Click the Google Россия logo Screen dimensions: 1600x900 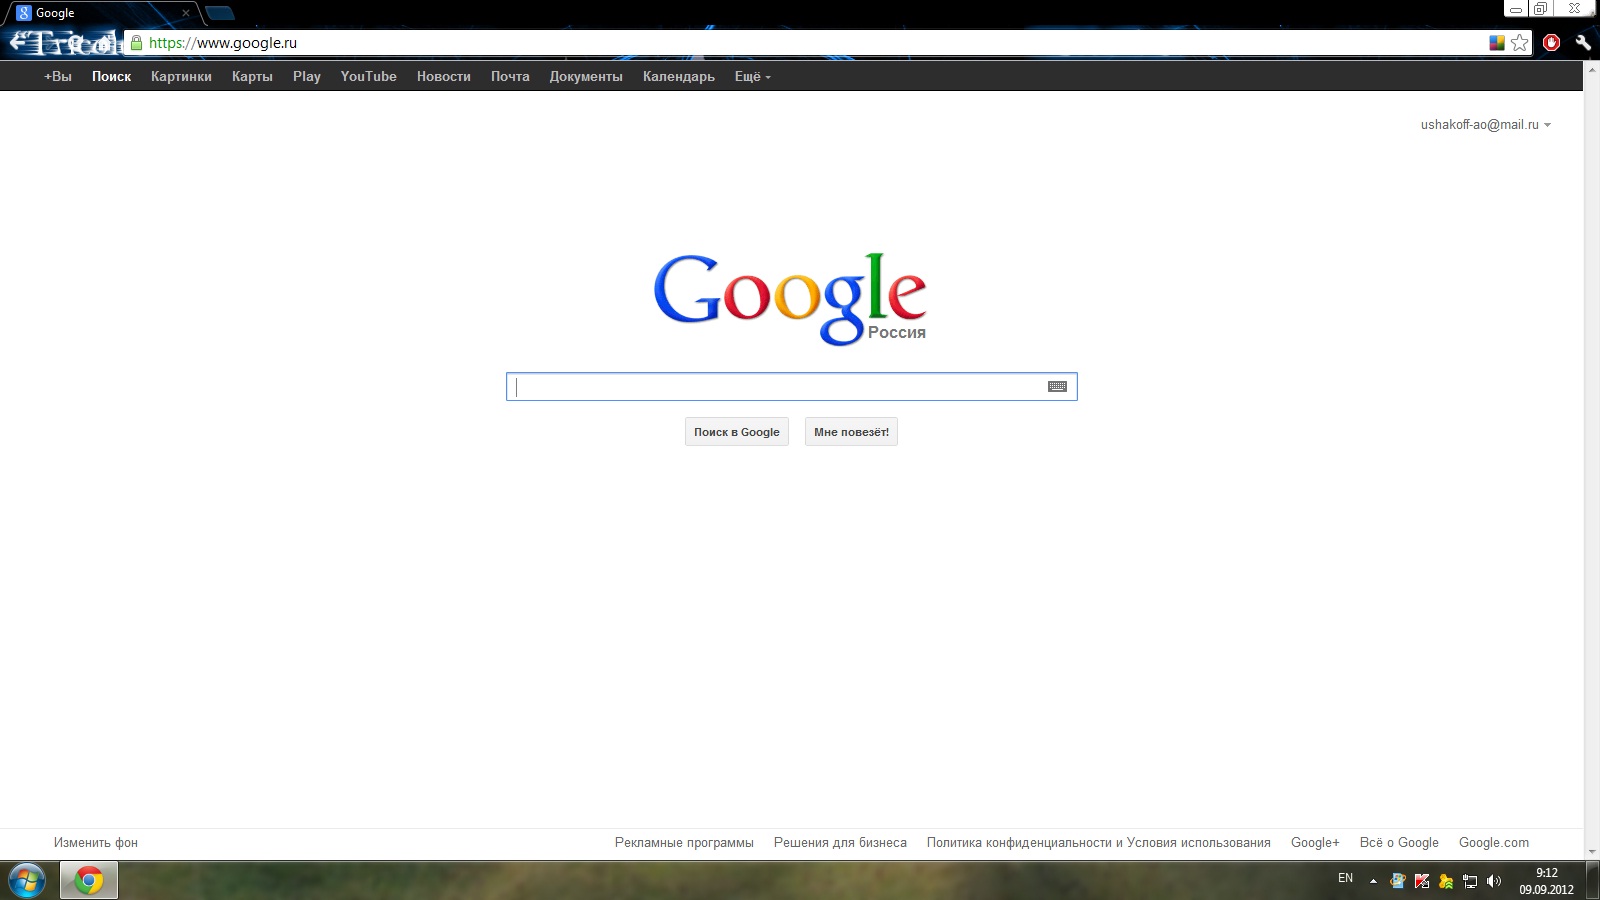790,298
